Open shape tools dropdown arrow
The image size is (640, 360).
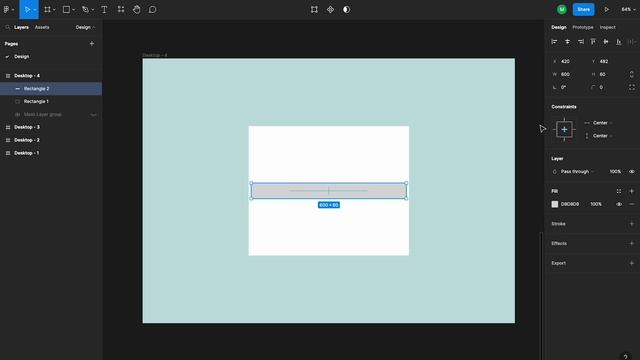coord(73,10)
